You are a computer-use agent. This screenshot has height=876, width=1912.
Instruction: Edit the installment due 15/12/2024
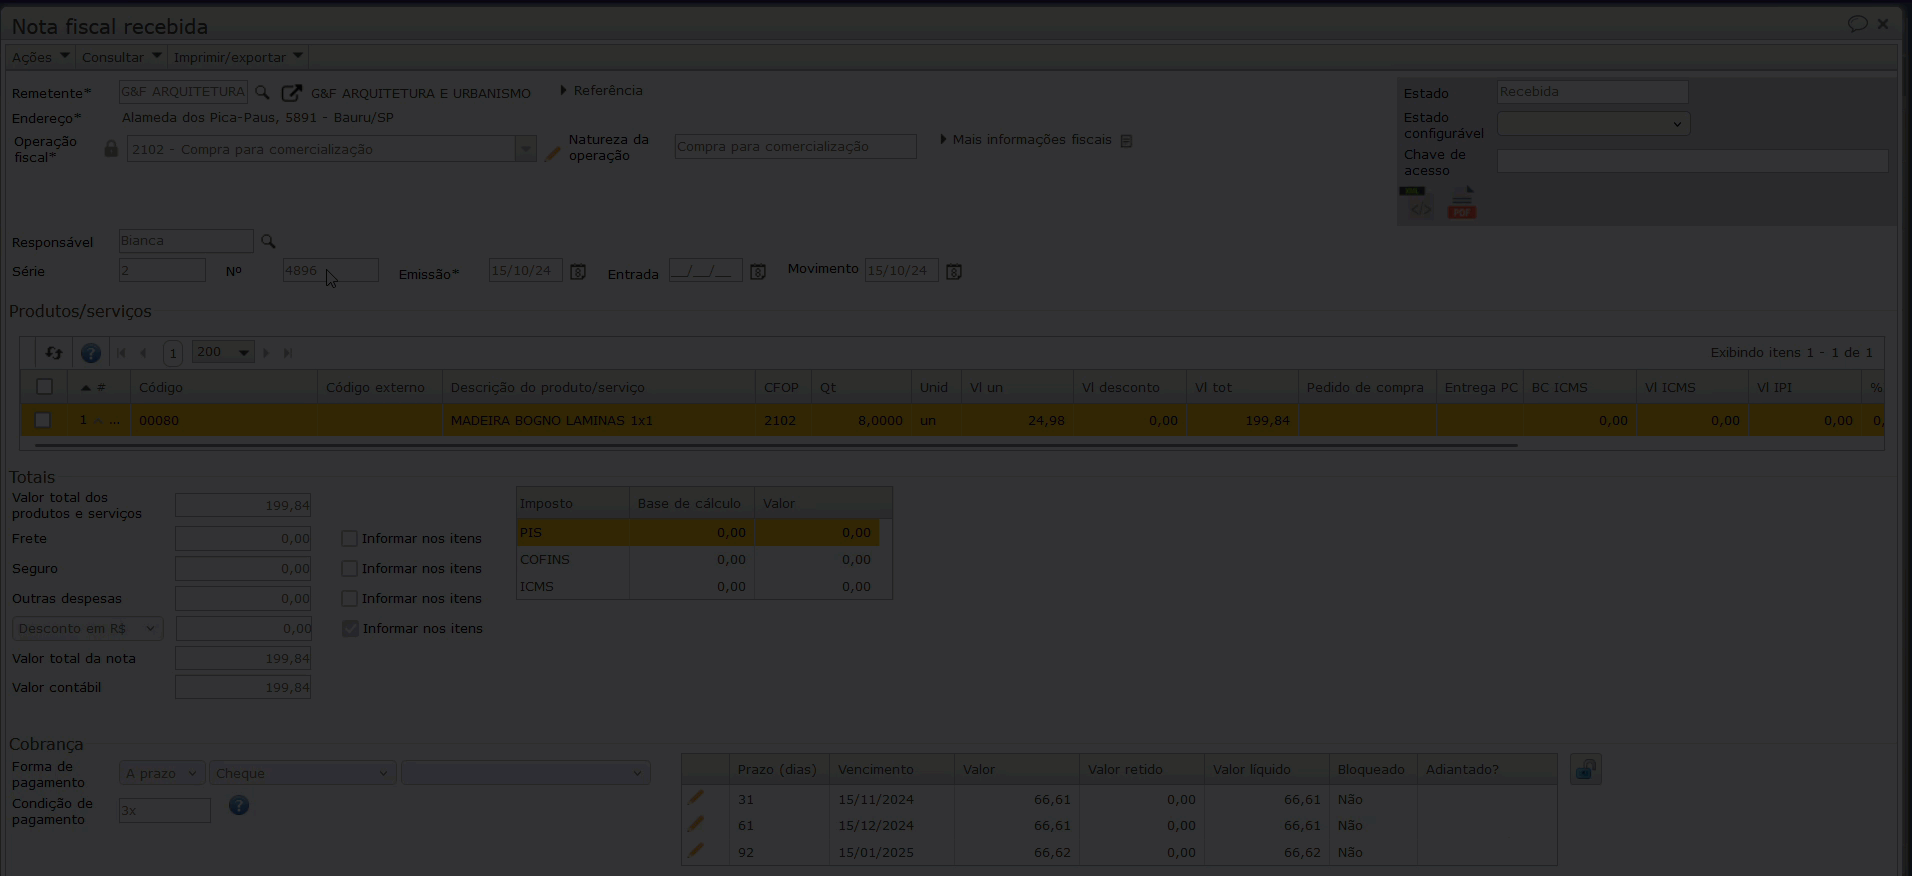tap(696, 824)
